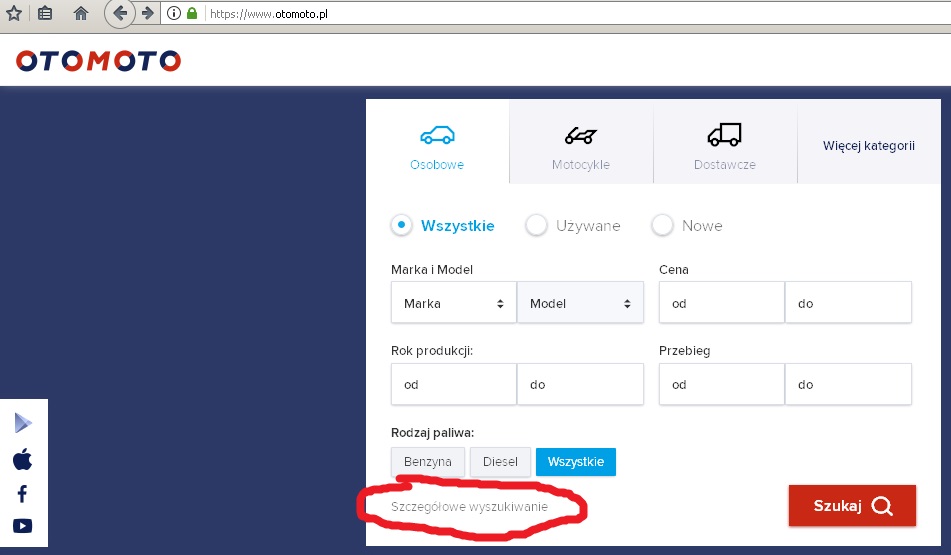
Task: Choose Wszystkie fuel type button
Action: tap(576, 462)
